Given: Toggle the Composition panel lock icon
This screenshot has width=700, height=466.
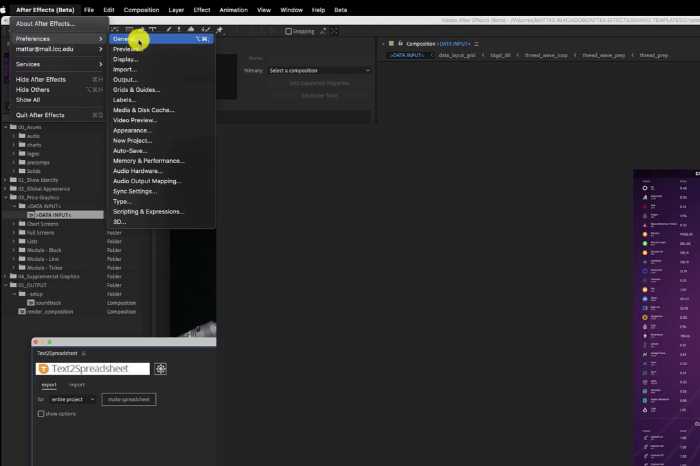Looking at the screenshot, I should pos(400,44).
